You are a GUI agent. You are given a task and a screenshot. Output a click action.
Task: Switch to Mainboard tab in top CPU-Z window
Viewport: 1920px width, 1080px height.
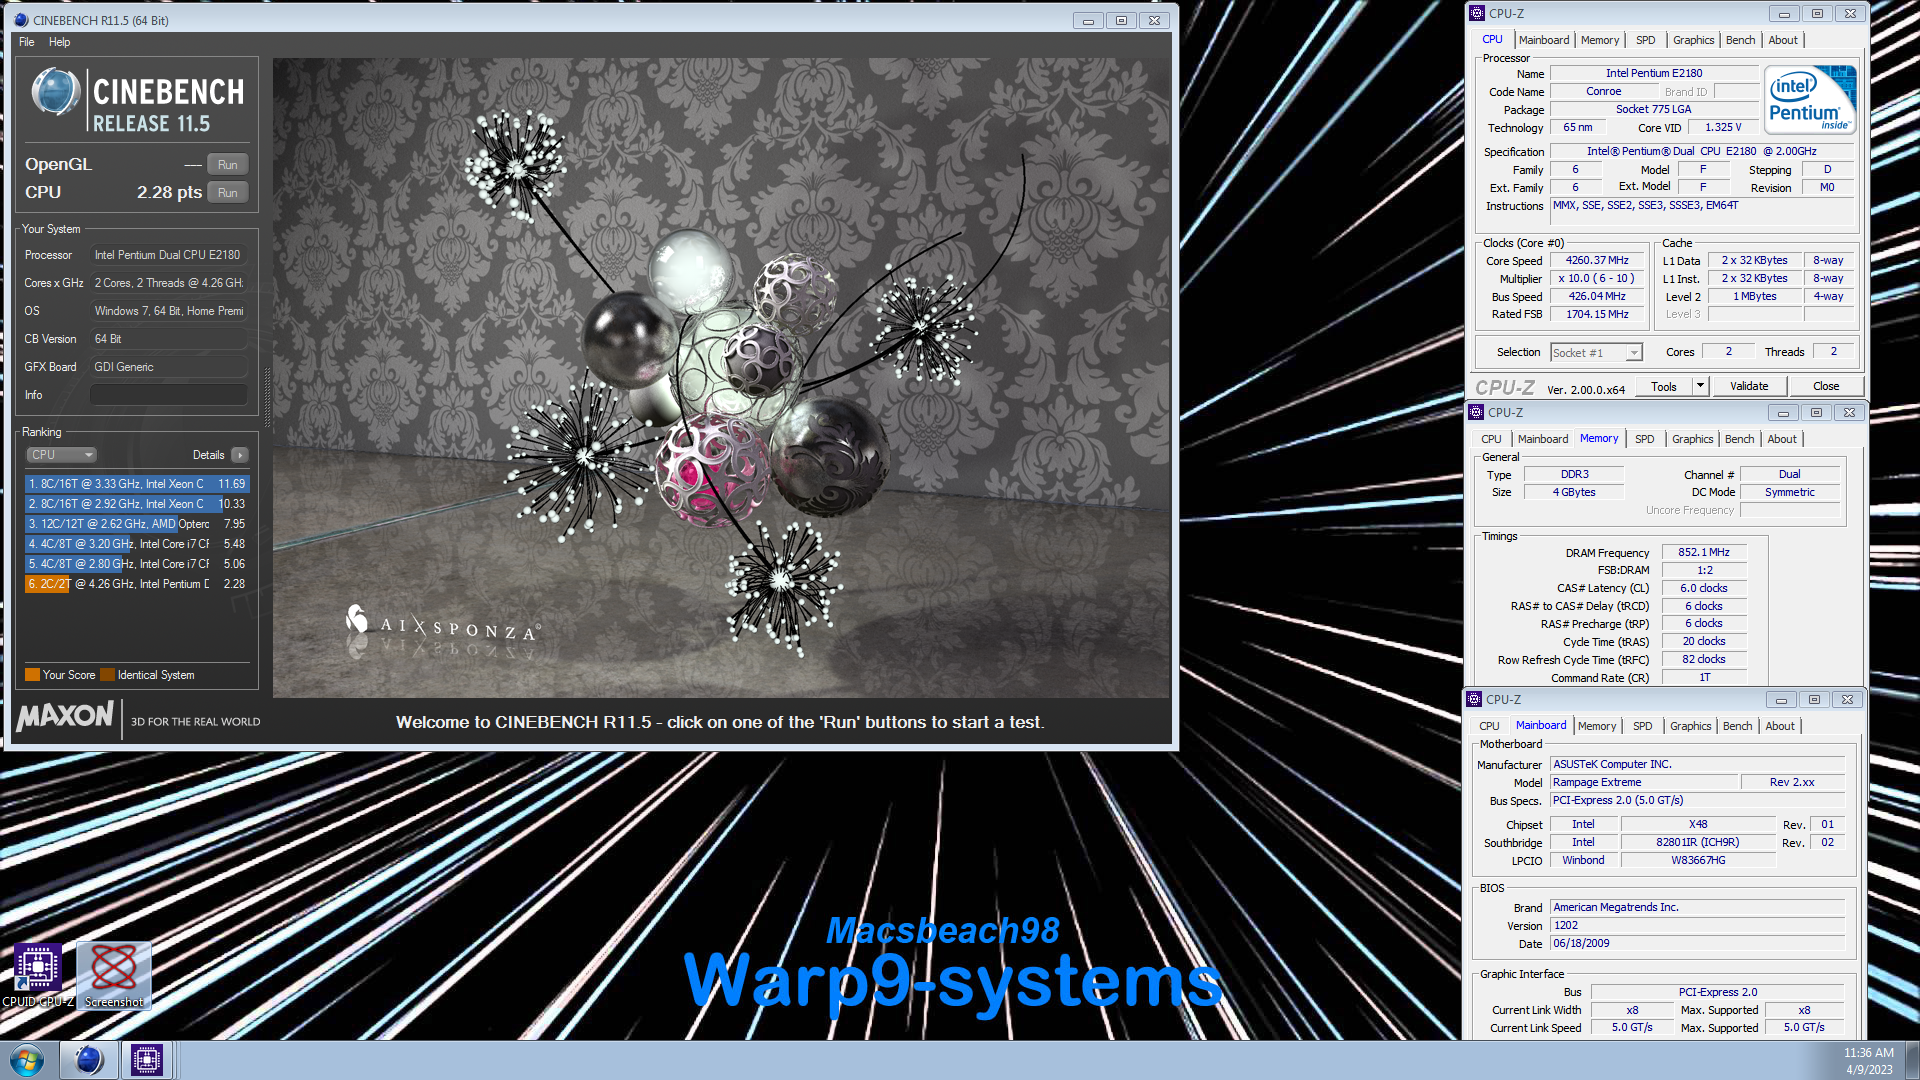tap(1544, 40)
